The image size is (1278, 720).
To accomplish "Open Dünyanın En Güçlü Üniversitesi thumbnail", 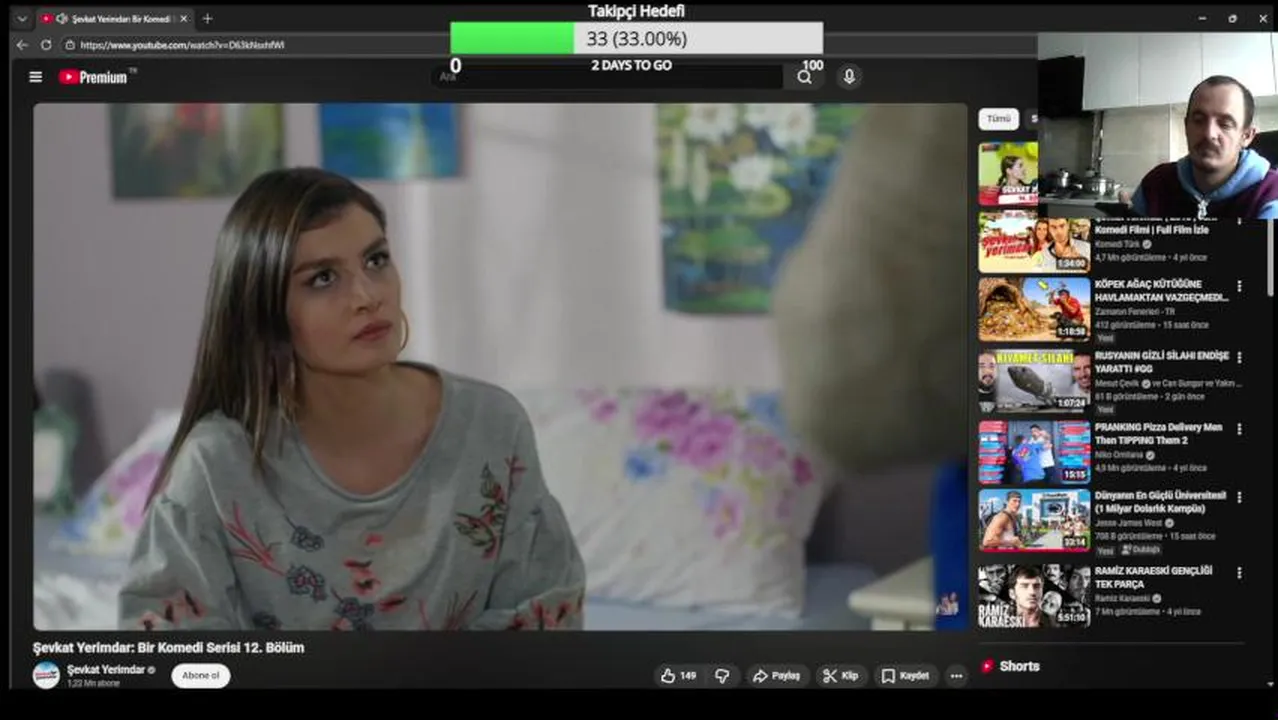I will point(1034,520).
